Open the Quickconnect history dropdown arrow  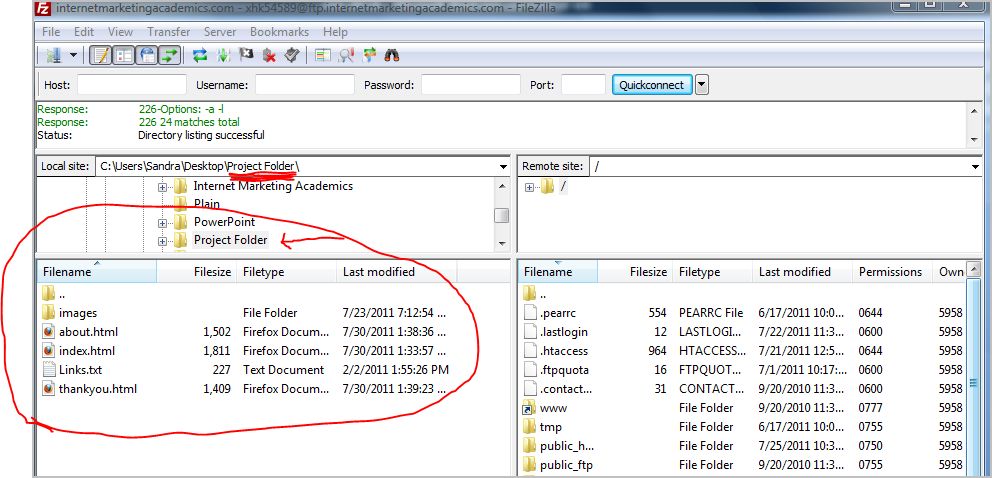point(701,85)
